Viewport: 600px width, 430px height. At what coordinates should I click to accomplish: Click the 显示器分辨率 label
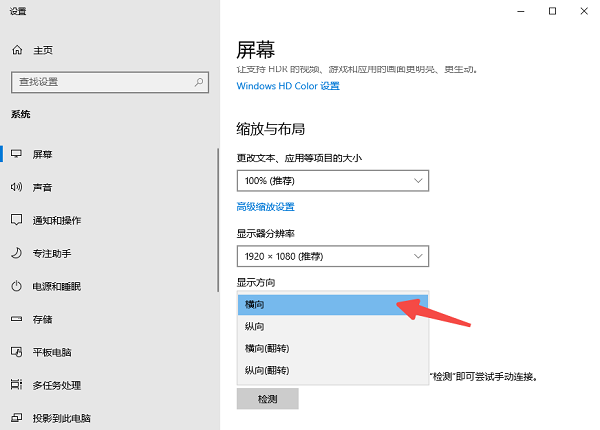[x=266, y=233]
